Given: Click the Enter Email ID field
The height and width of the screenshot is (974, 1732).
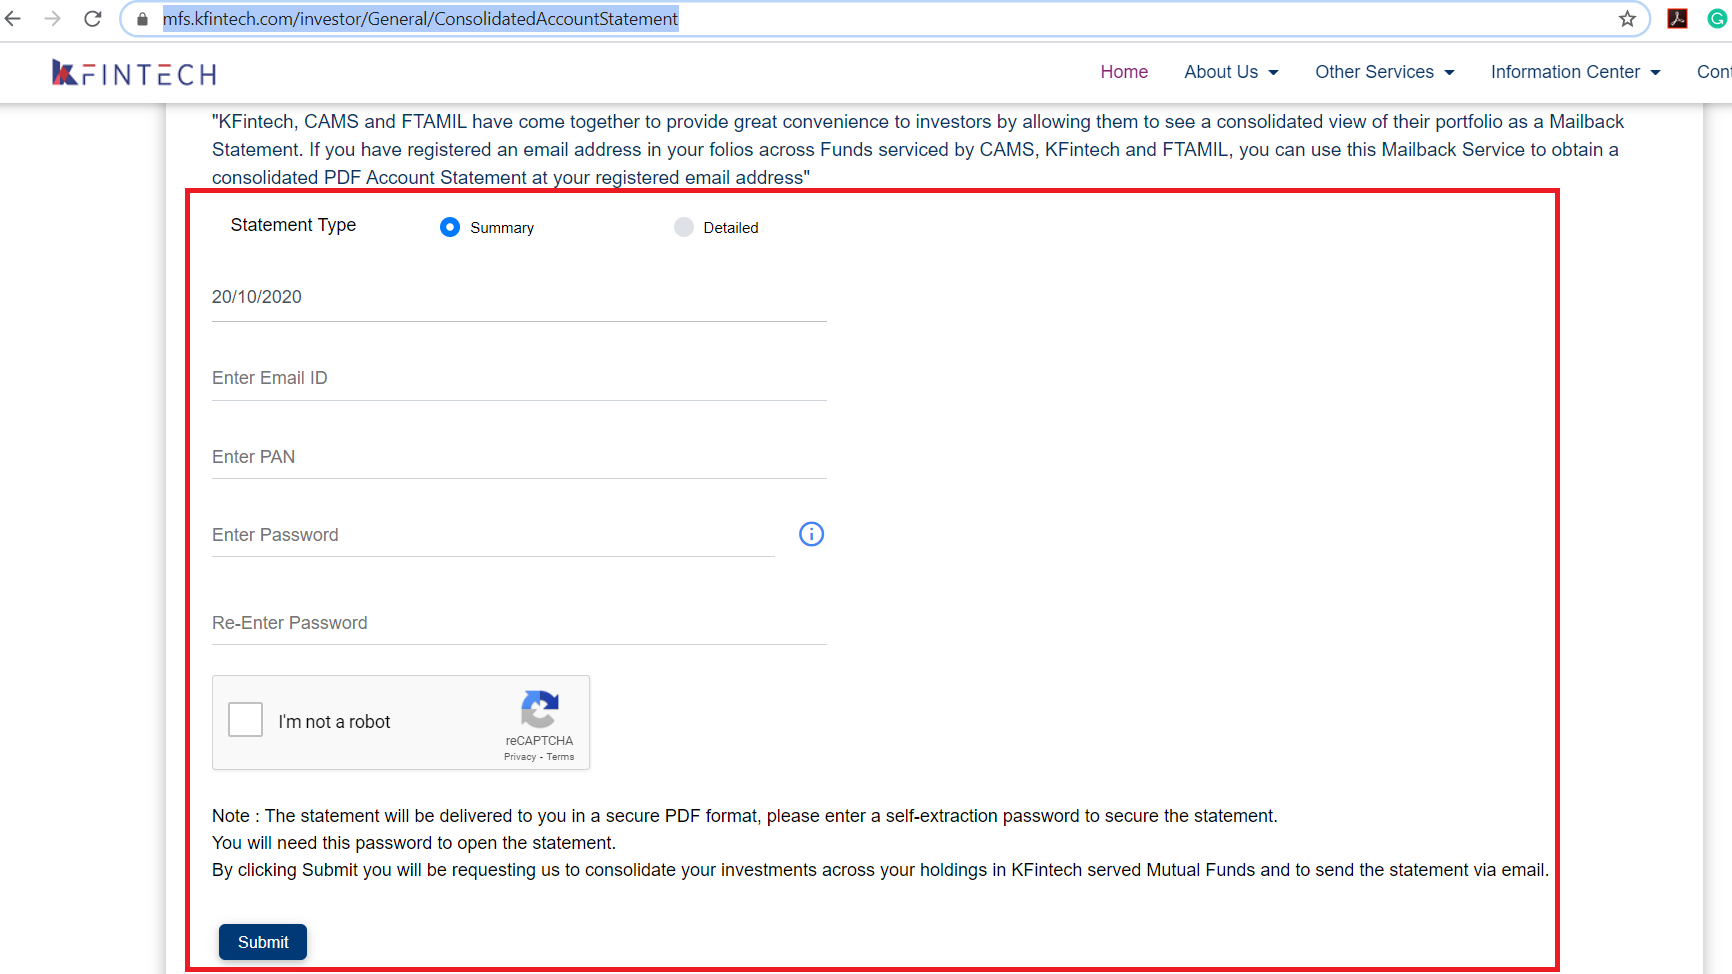Looking at the screenshot, I should click(x=518, y=378).
